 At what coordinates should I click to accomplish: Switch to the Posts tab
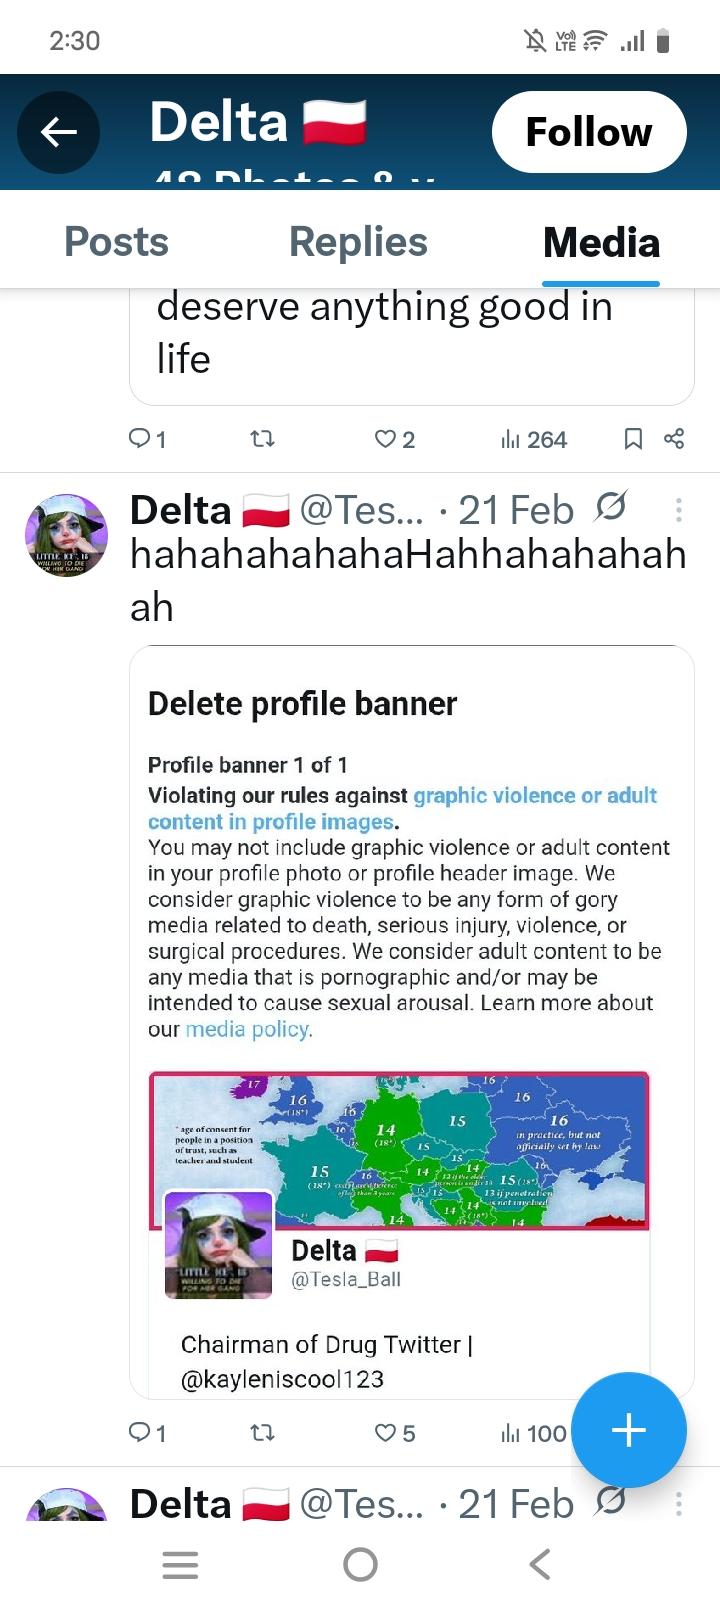coord(116,242)
